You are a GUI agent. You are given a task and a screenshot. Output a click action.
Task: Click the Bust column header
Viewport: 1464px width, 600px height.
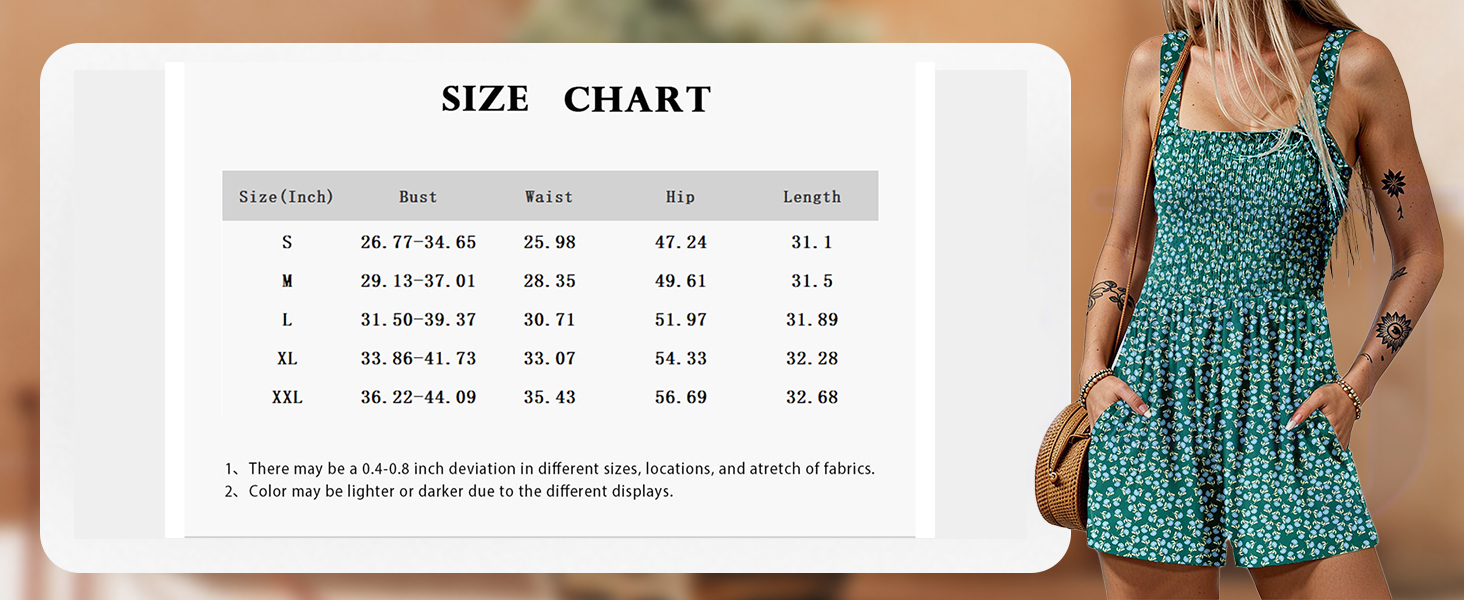[418, 197]
